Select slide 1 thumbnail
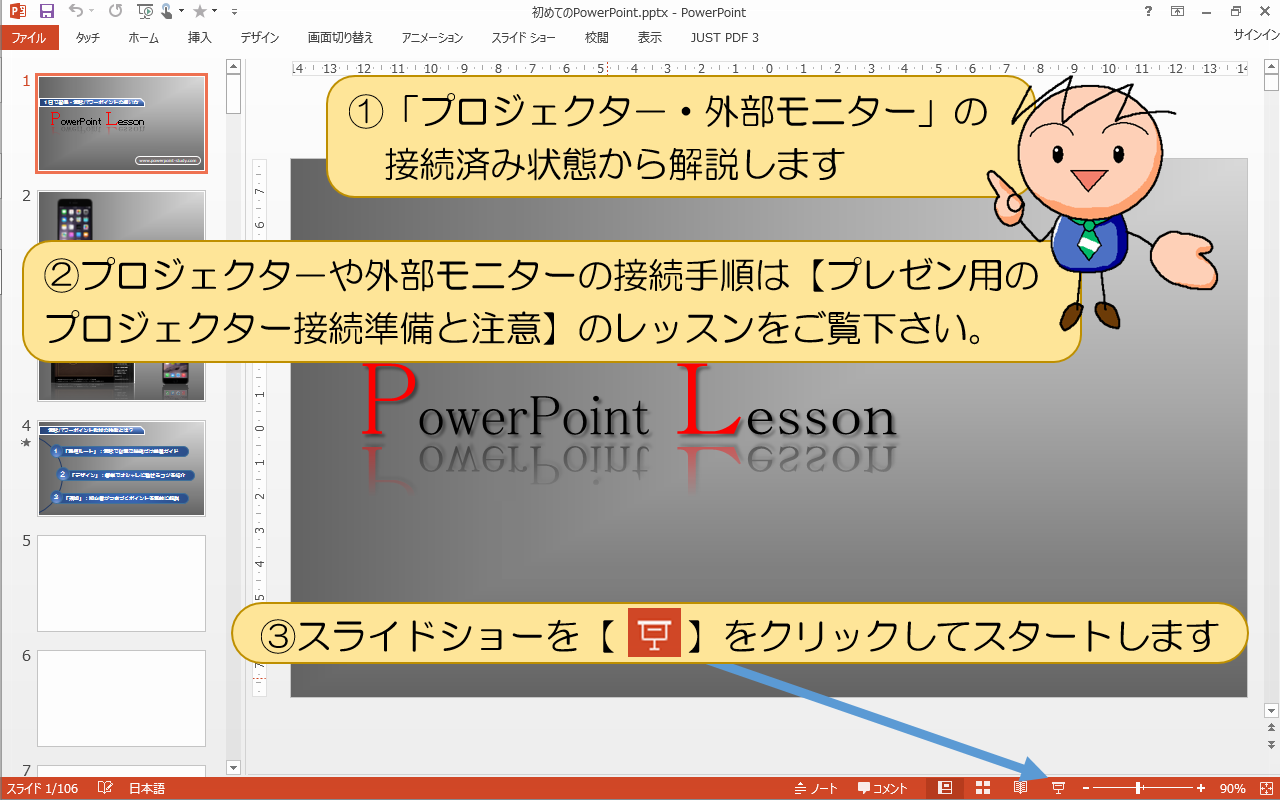The height and width of the screenshot is (800, 1280). 121,122
